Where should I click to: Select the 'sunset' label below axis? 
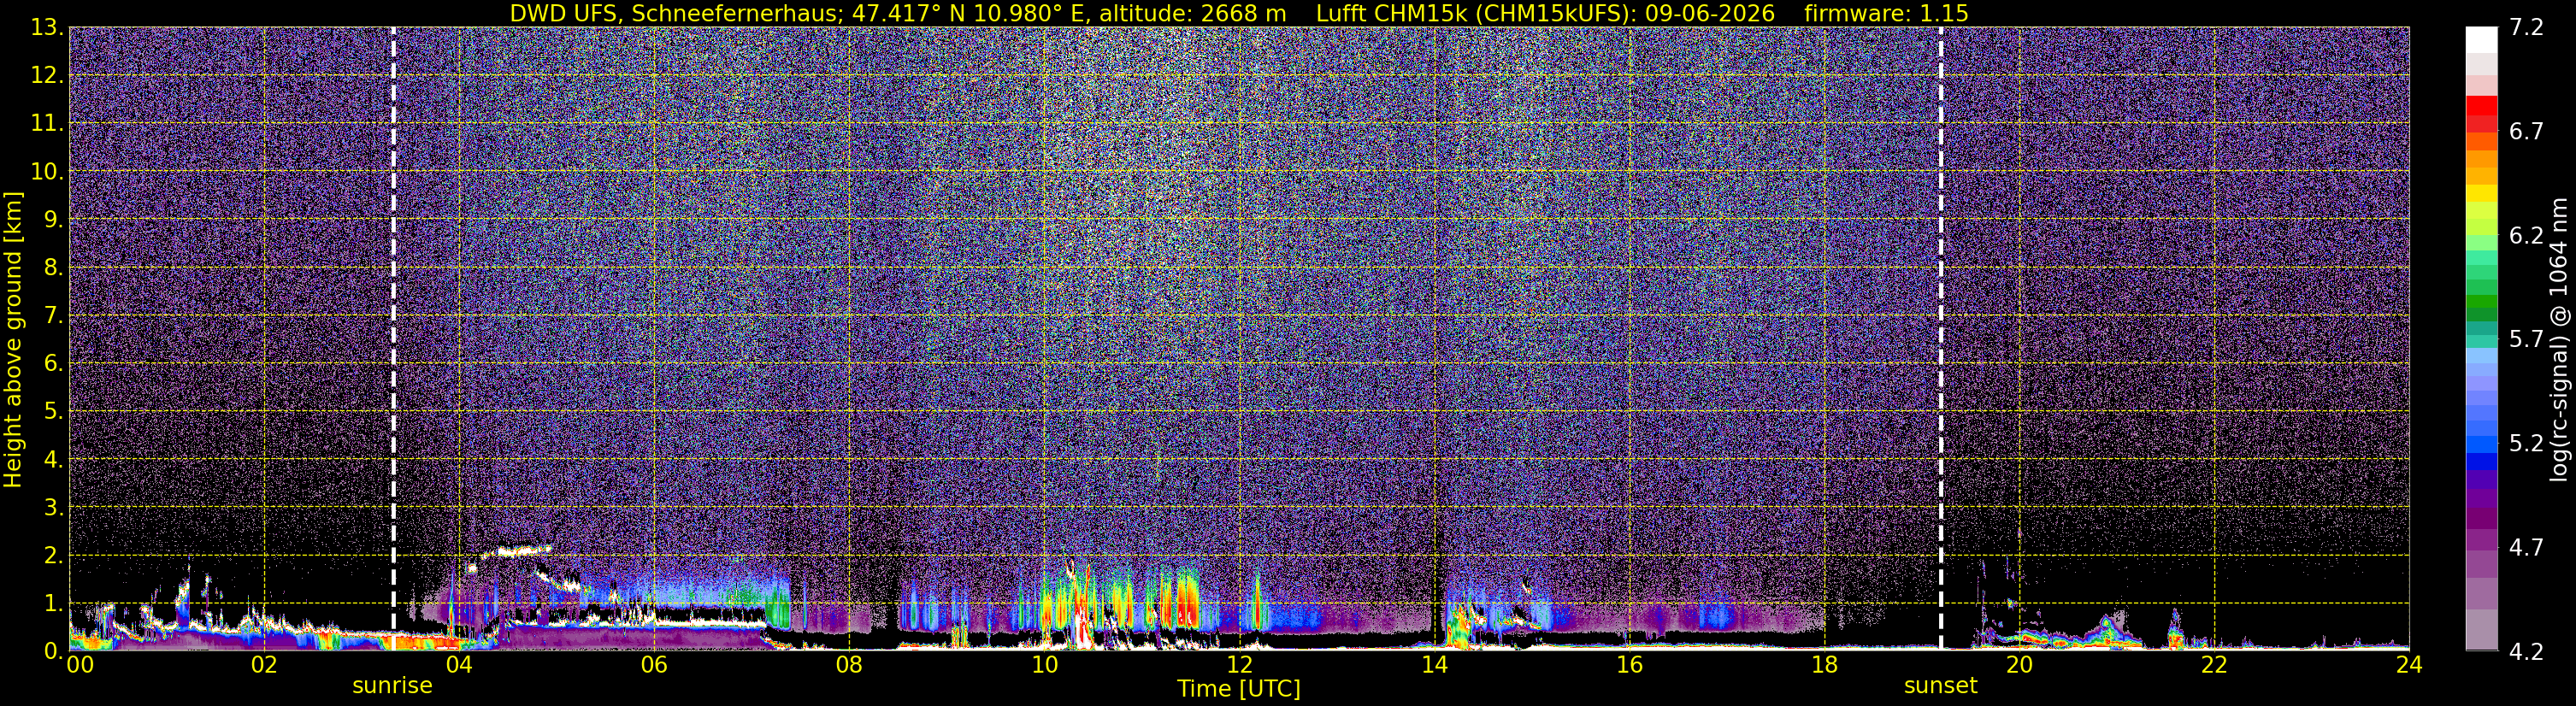pyautogui.click(x=1940, y=686)
